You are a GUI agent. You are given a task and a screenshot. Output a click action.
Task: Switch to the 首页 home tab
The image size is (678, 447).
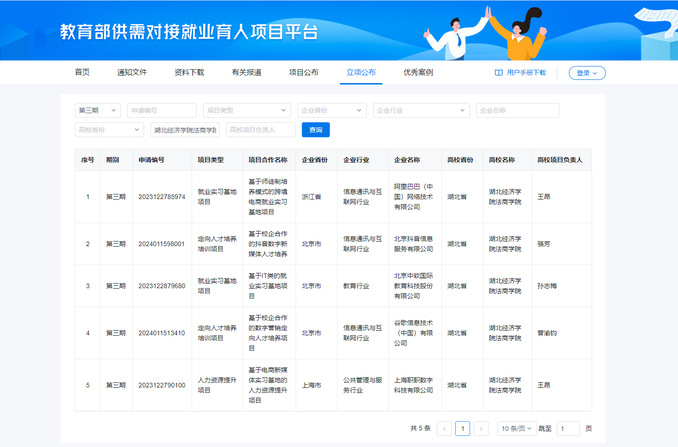point(82,73)
